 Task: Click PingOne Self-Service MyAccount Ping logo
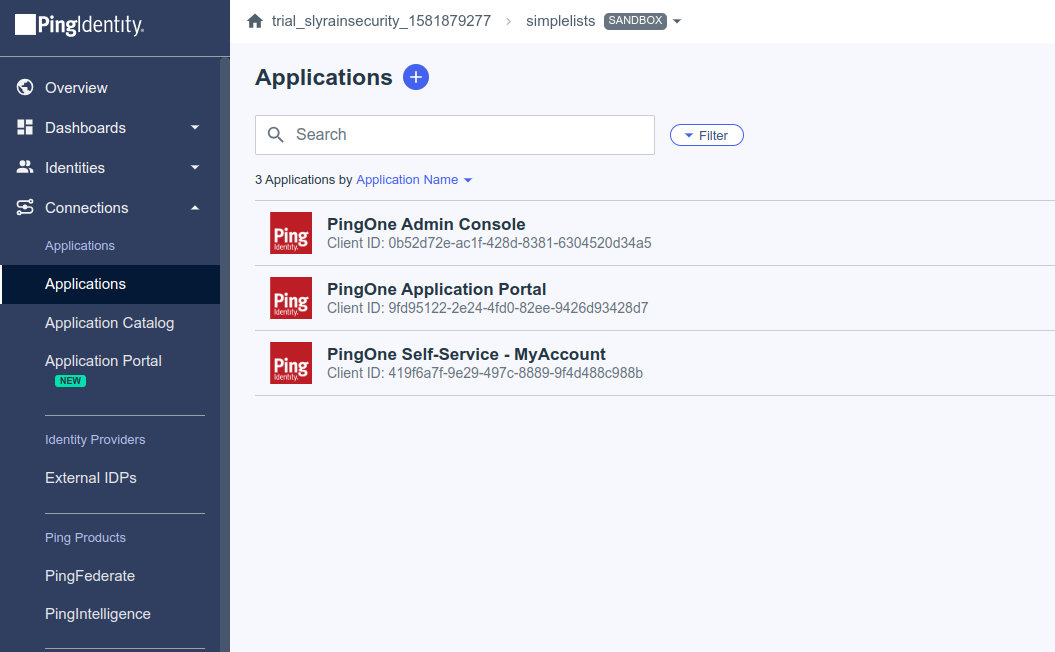tap(291, 363)
